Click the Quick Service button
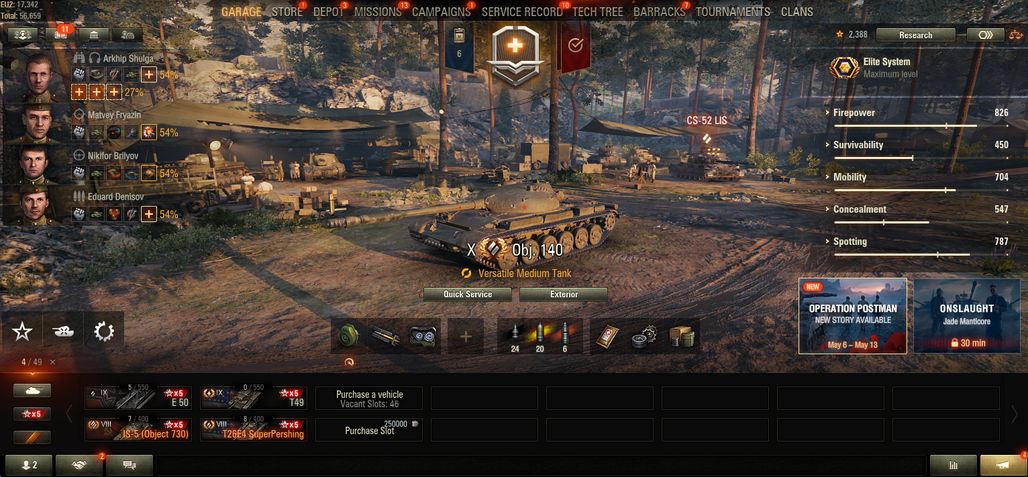1028x477 pixels. (467, 294)
